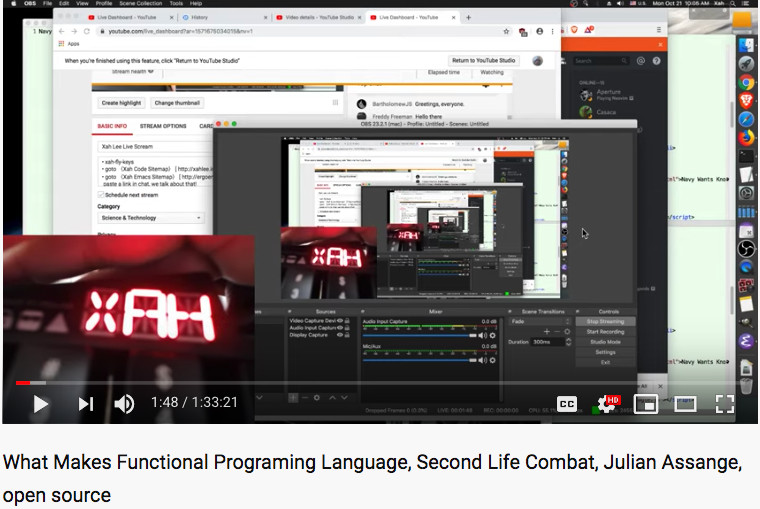The height and width of the screenshot is (509, 760).
Task: Switch to miniplayer mode
Action: click(x=646, y=403)
